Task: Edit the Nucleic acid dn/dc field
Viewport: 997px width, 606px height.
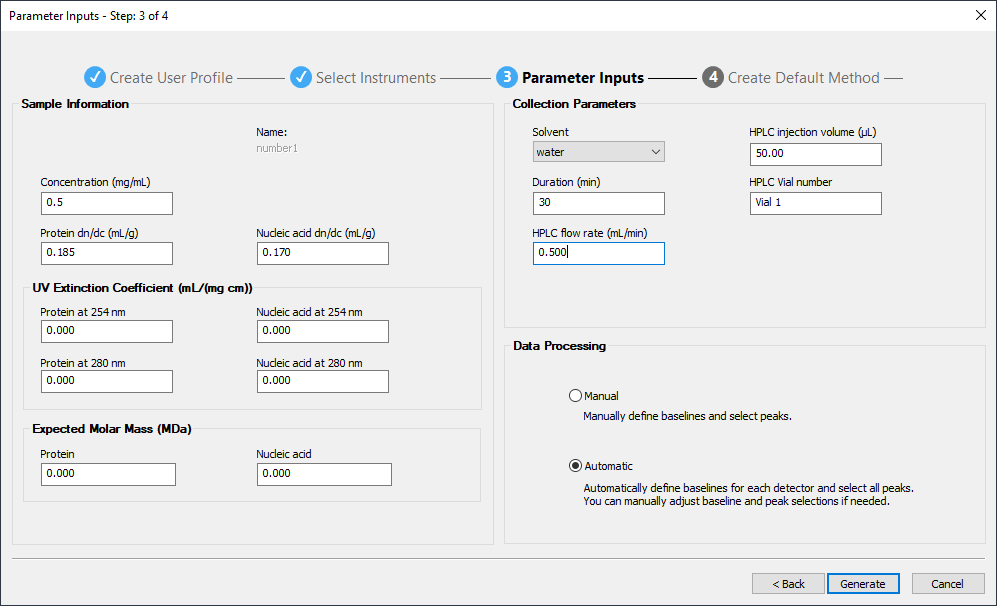Action: point(322,254)
